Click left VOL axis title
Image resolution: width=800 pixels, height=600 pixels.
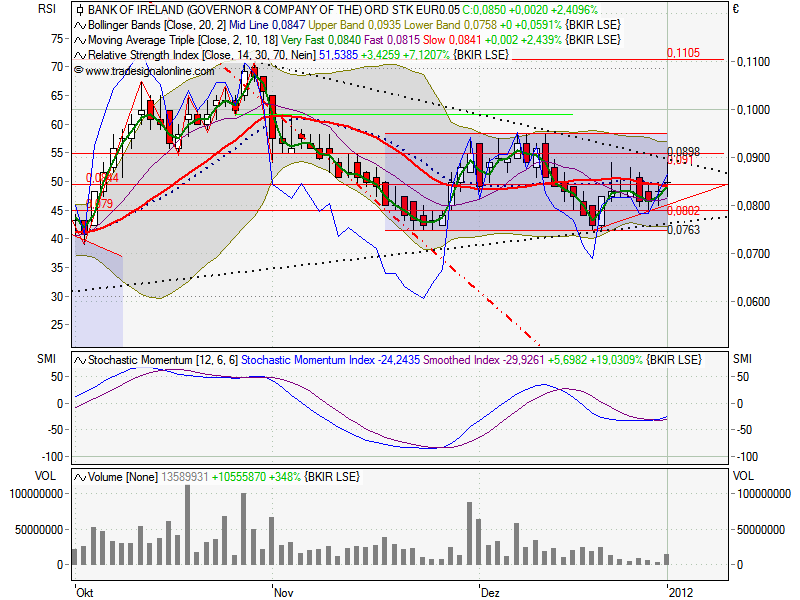[45, 476]
